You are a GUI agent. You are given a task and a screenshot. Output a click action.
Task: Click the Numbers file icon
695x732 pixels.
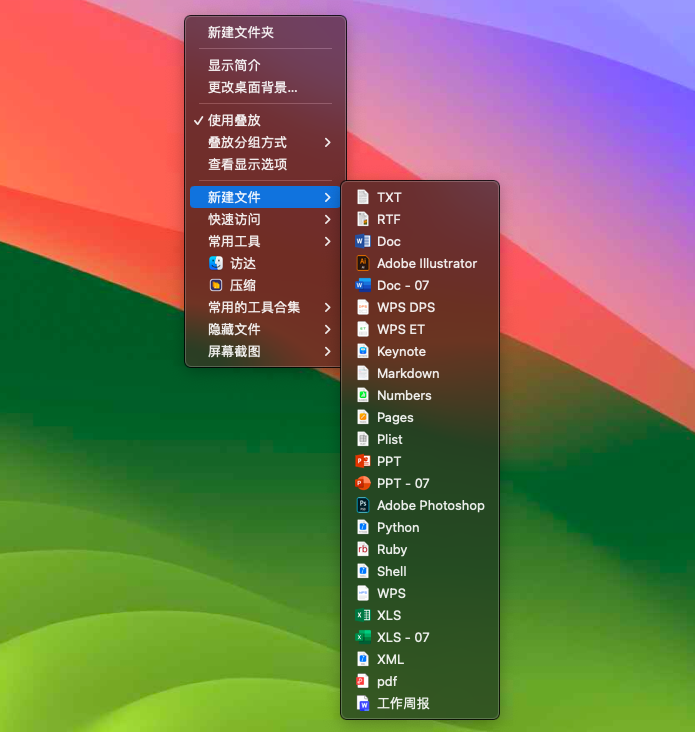[363, 395]
